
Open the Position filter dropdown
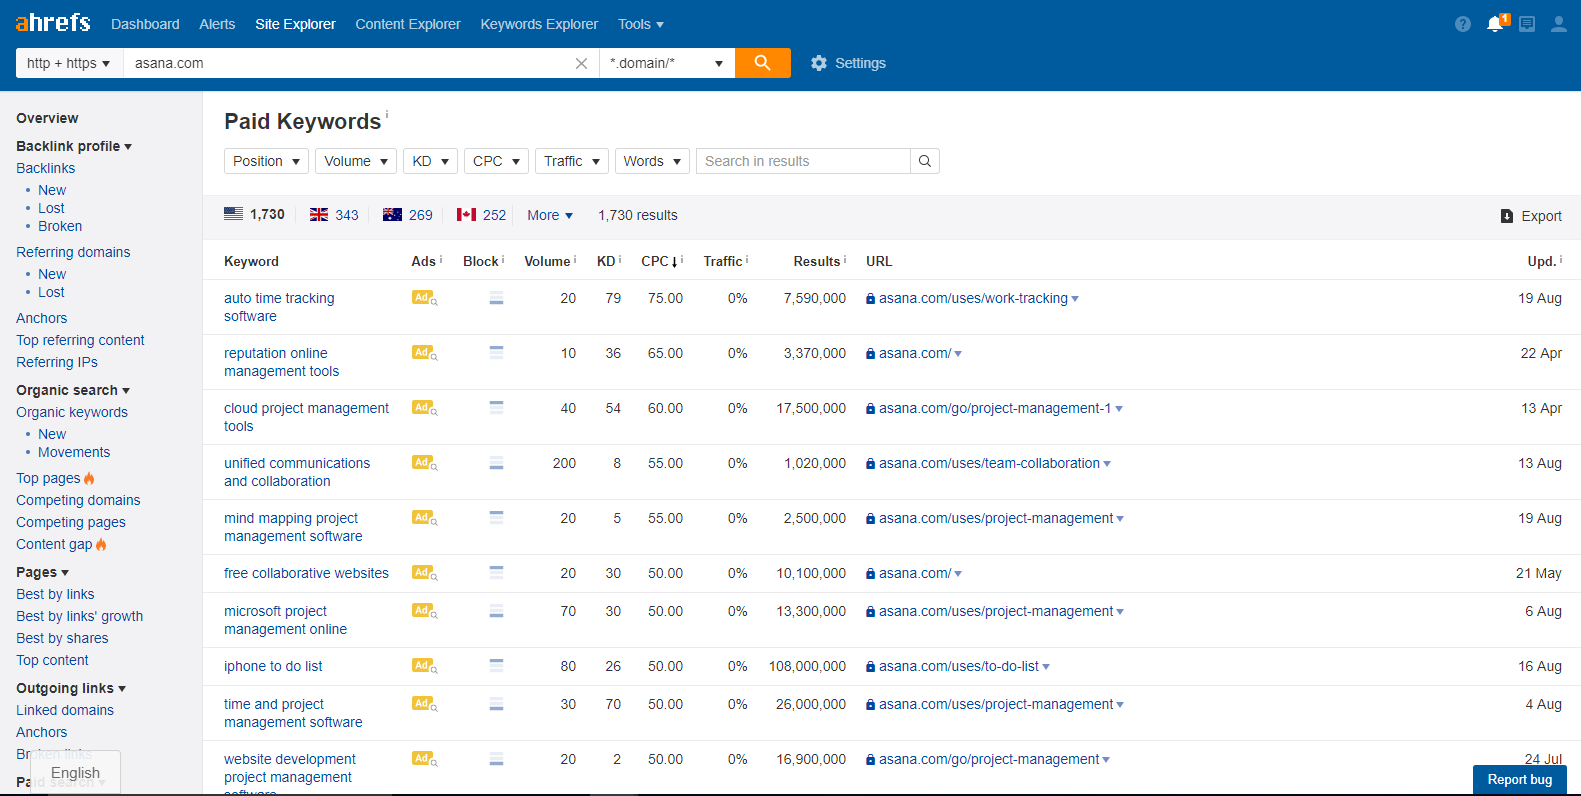[x=266, y=161]
